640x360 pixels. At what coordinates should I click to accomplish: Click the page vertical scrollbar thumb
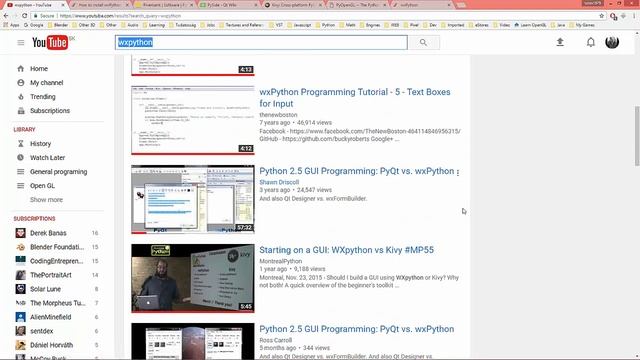coord(637,136)
